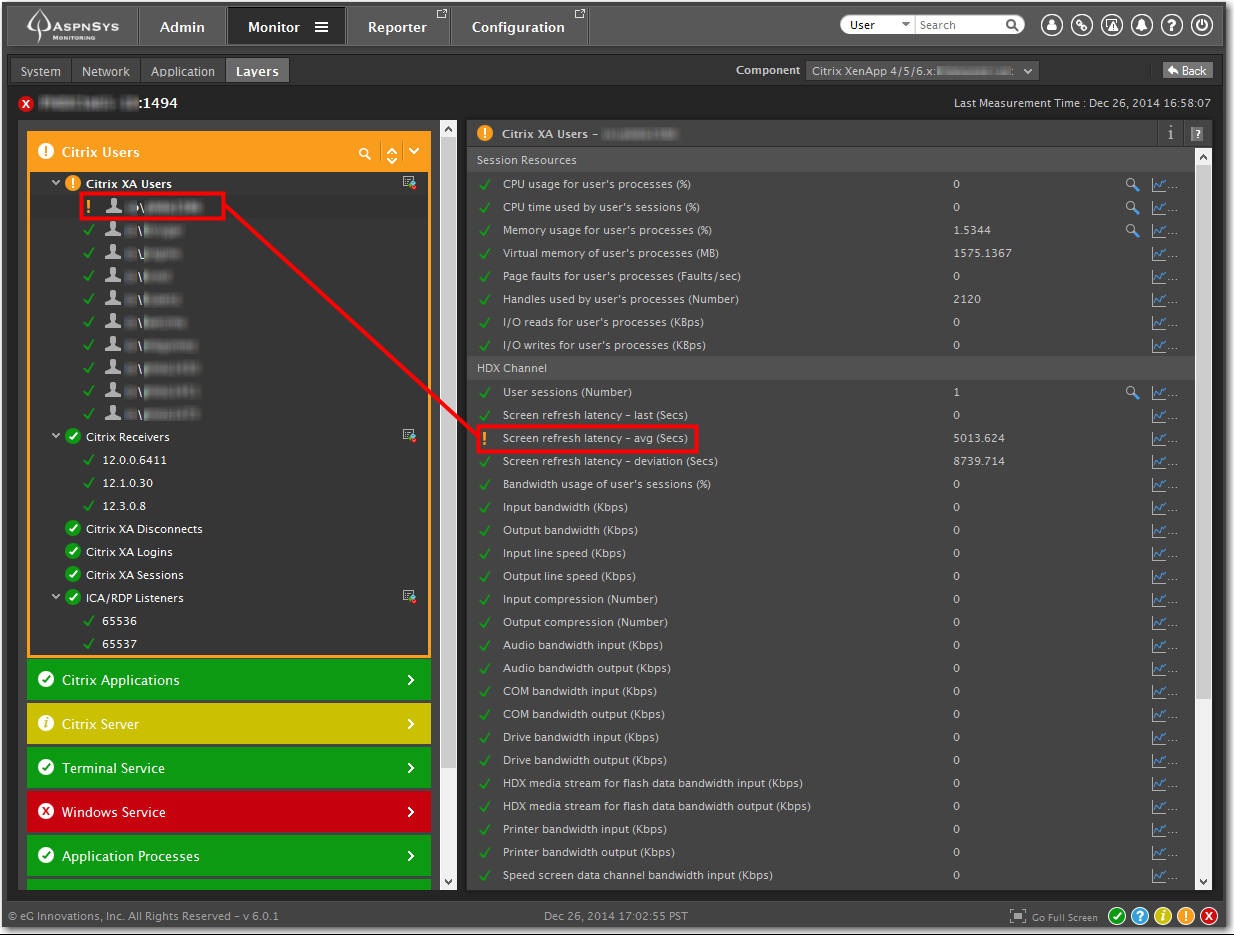
Task: Open the User search-type dropdown
Action: point(880,25)
